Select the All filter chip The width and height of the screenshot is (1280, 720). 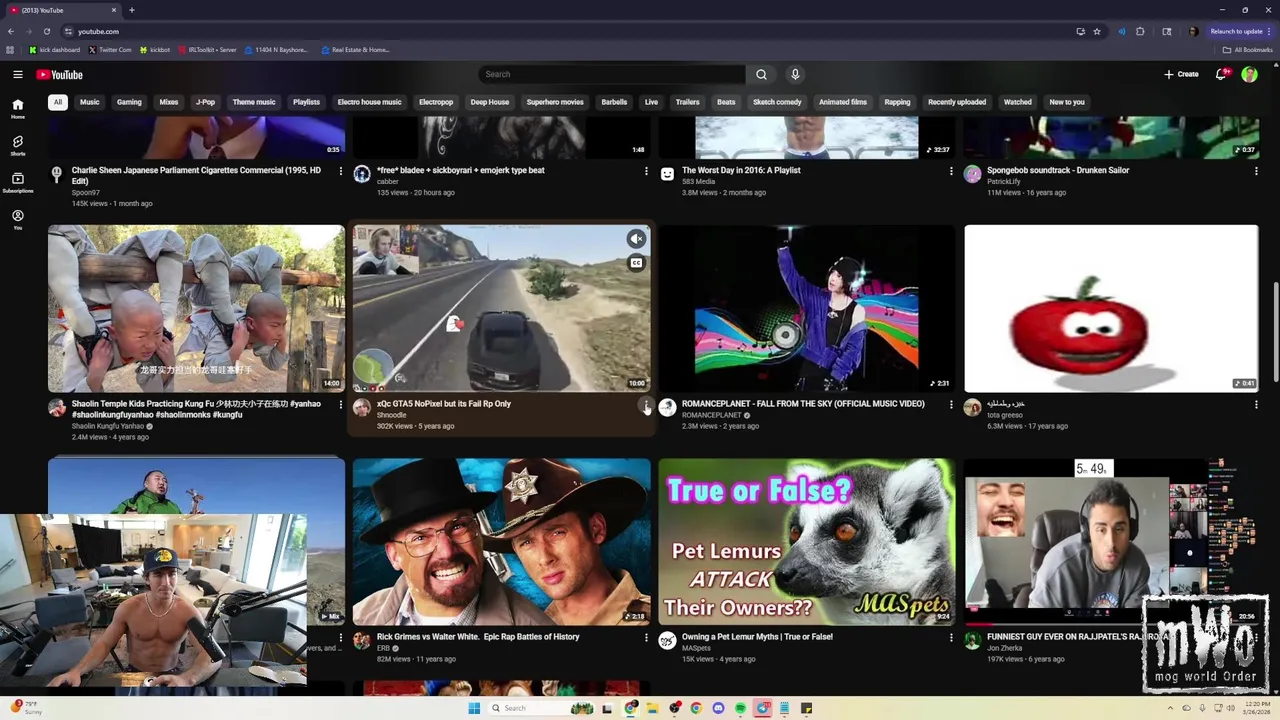pos(58,102)
